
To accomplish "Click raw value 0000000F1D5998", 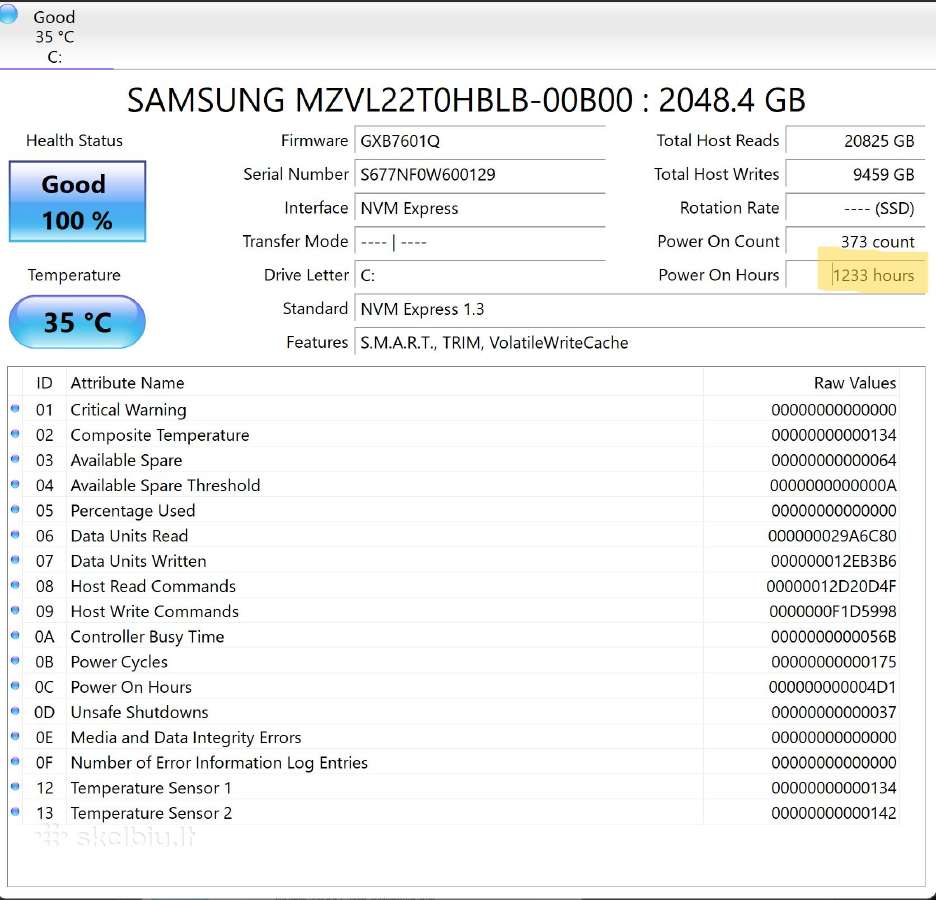I will [833, 611].
